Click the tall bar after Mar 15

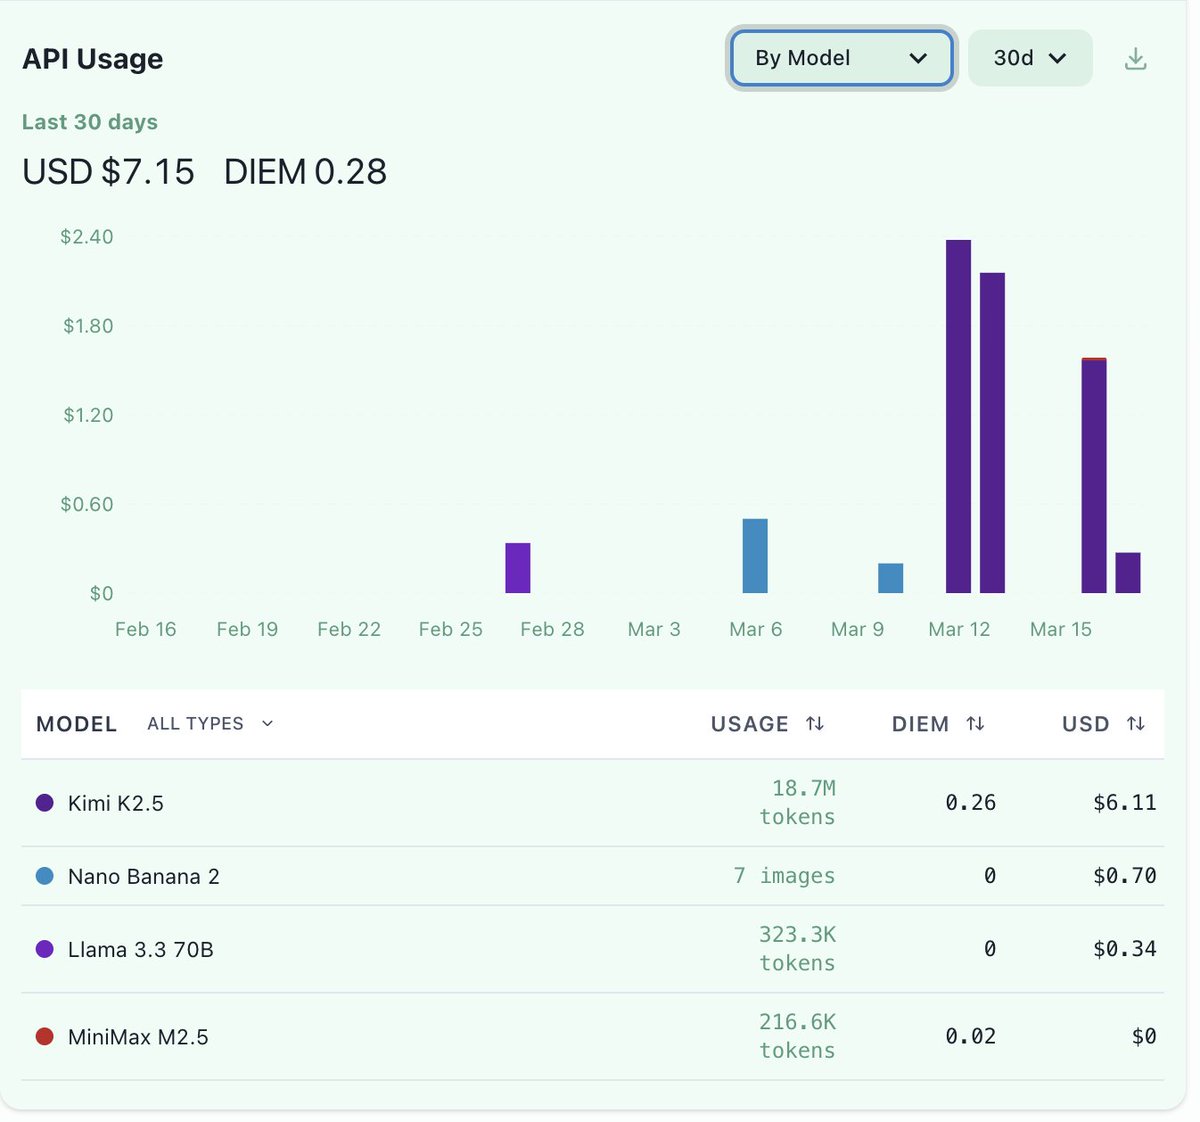tap(1094, 475)
